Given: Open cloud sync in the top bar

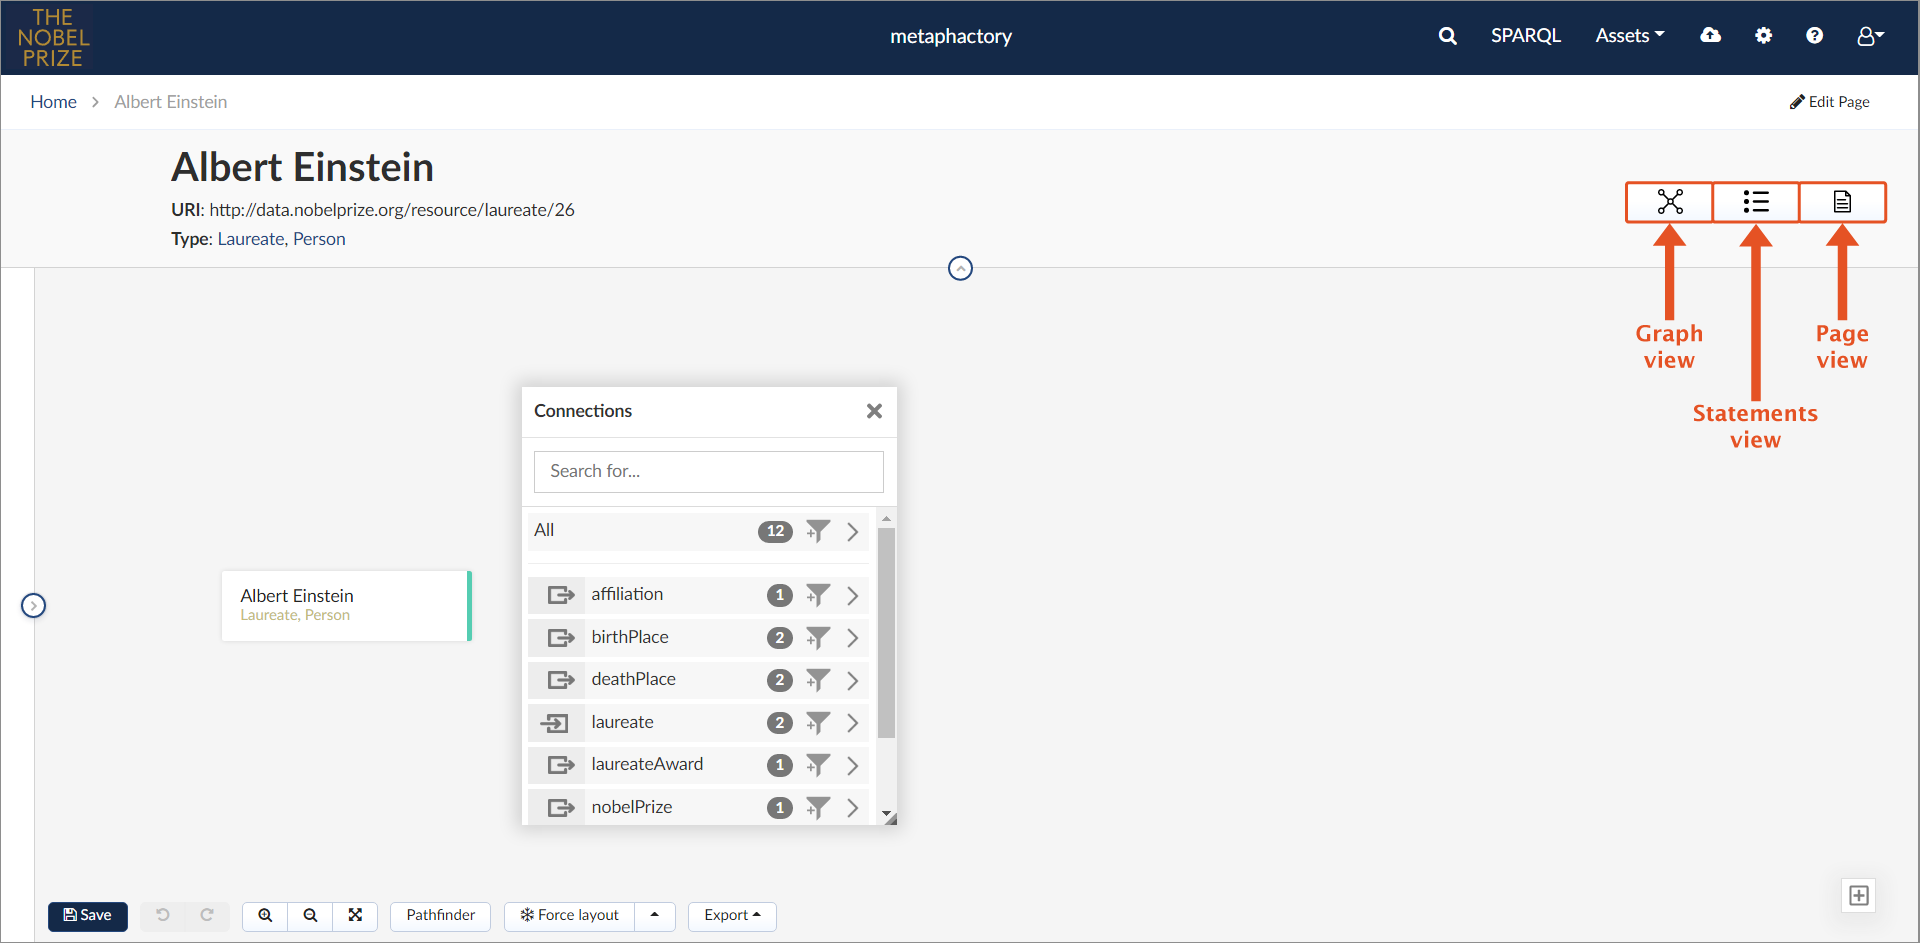Looking at the screenshot, I should click(x=1710, y=35).
